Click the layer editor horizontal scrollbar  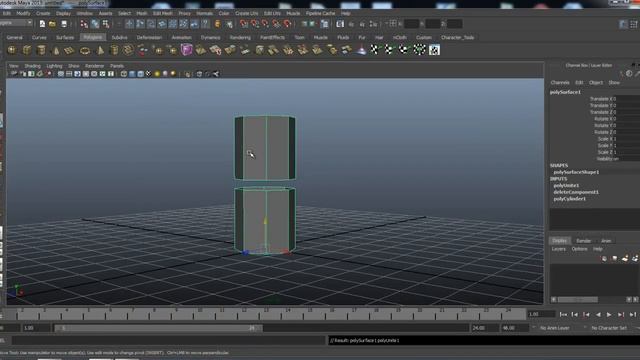click(x=578, y=300)
